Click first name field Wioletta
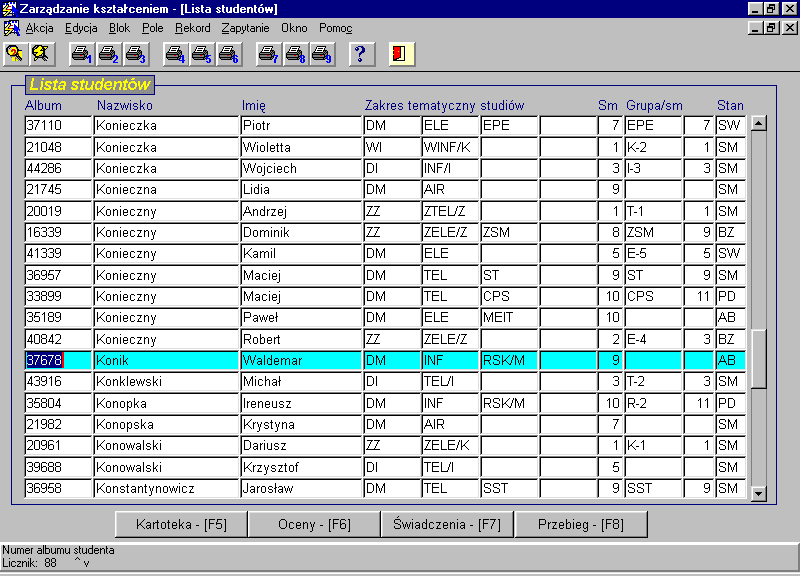 301,147
